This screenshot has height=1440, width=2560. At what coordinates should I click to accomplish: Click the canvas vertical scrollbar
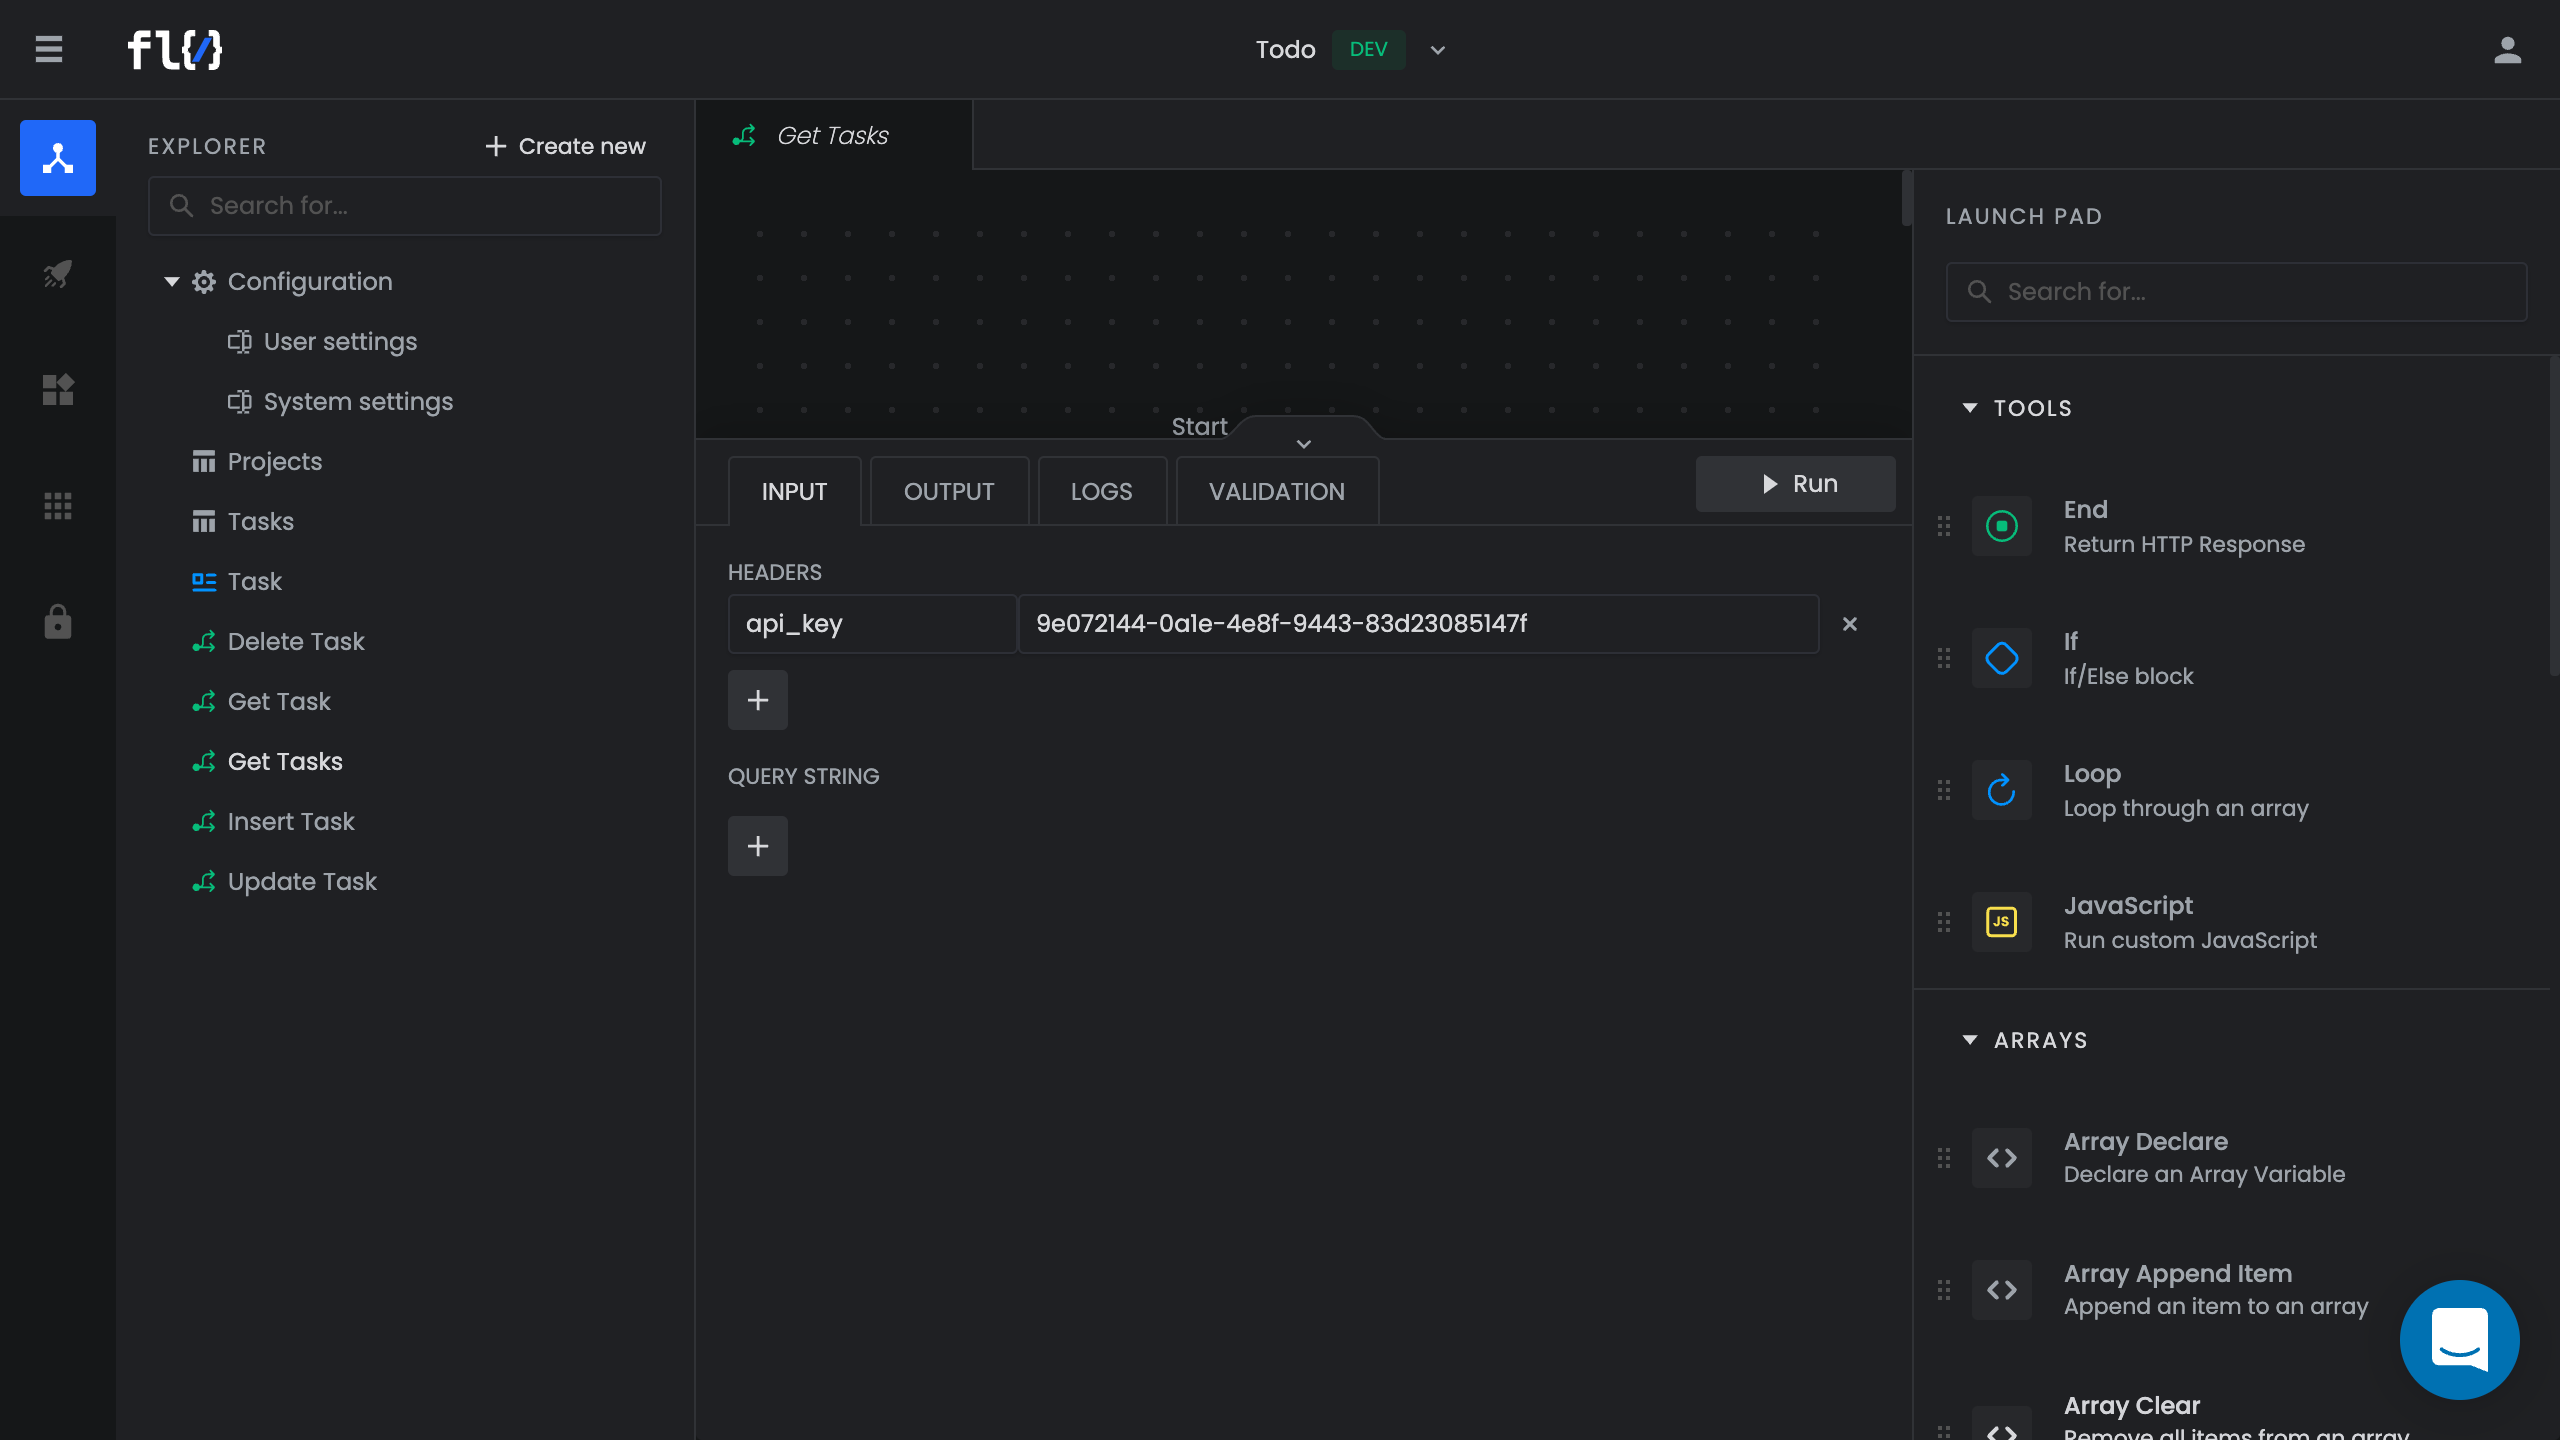pyautogui.click(x=1907, y=198)
